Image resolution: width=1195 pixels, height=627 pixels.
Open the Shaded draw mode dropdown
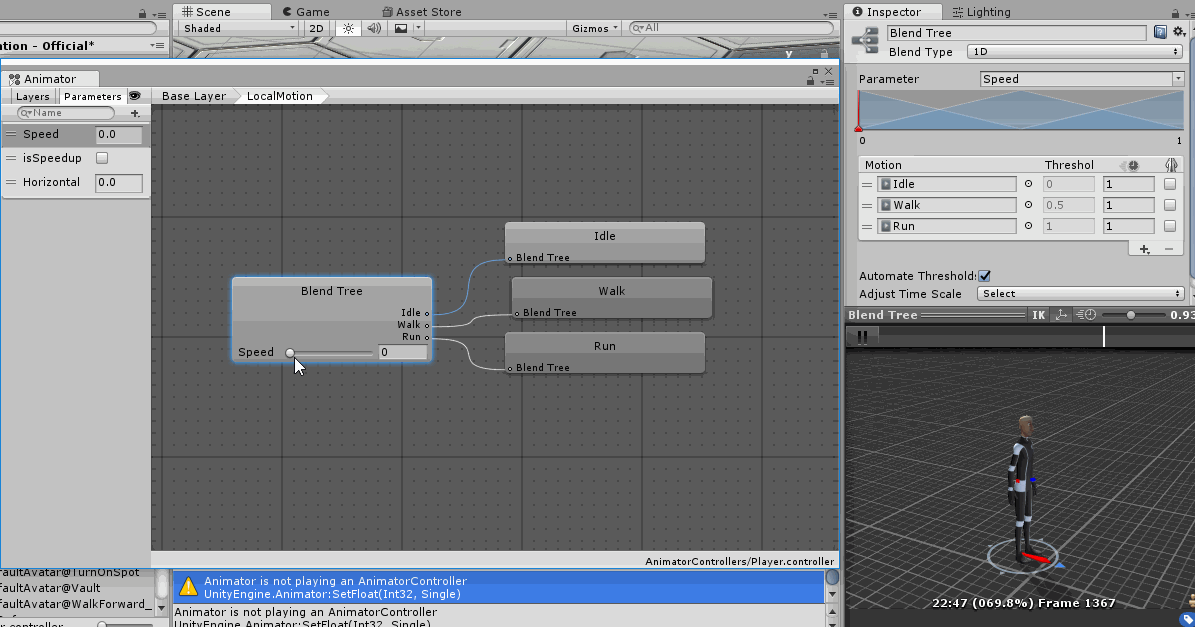click(x=240, y=29)
